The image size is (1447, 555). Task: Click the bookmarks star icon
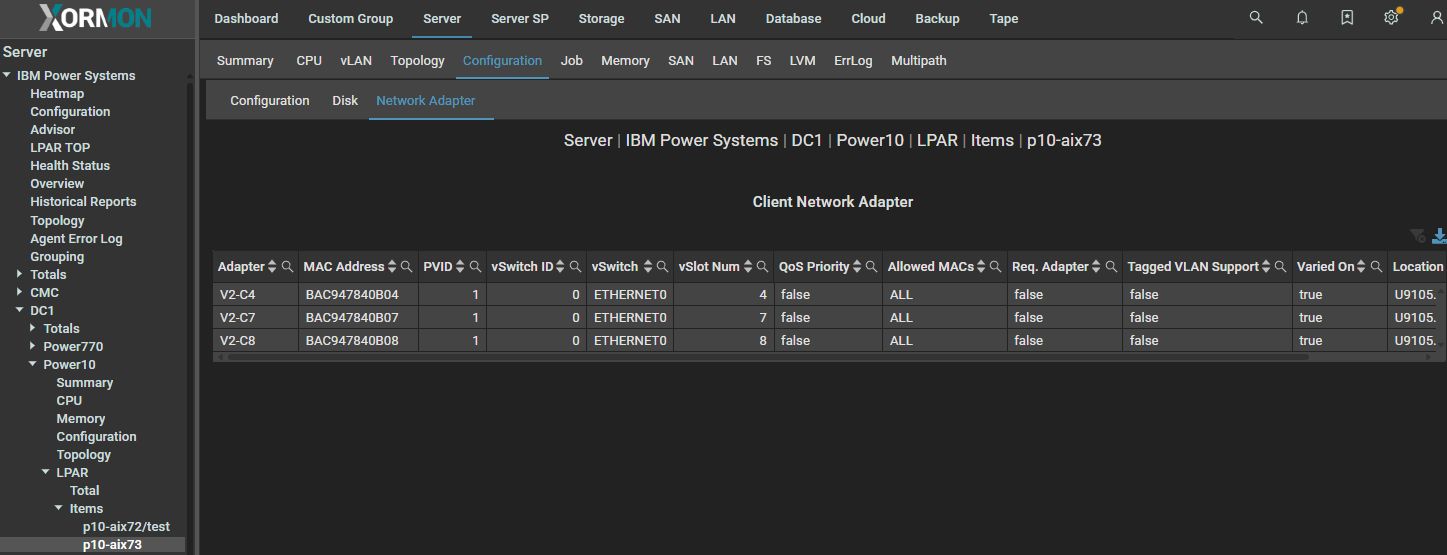coord(1347,18)
